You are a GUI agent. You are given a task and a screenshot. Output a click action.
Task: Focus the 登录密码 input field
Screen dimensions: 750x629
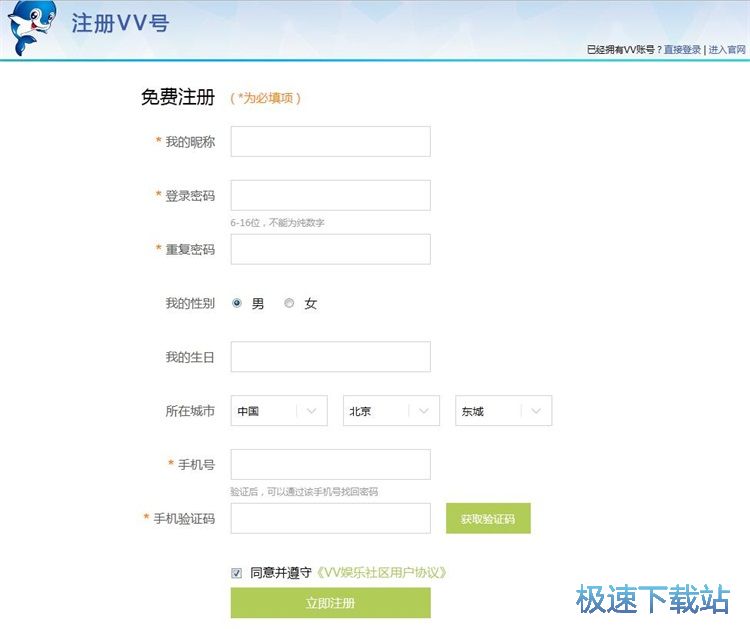pos(331,195)
